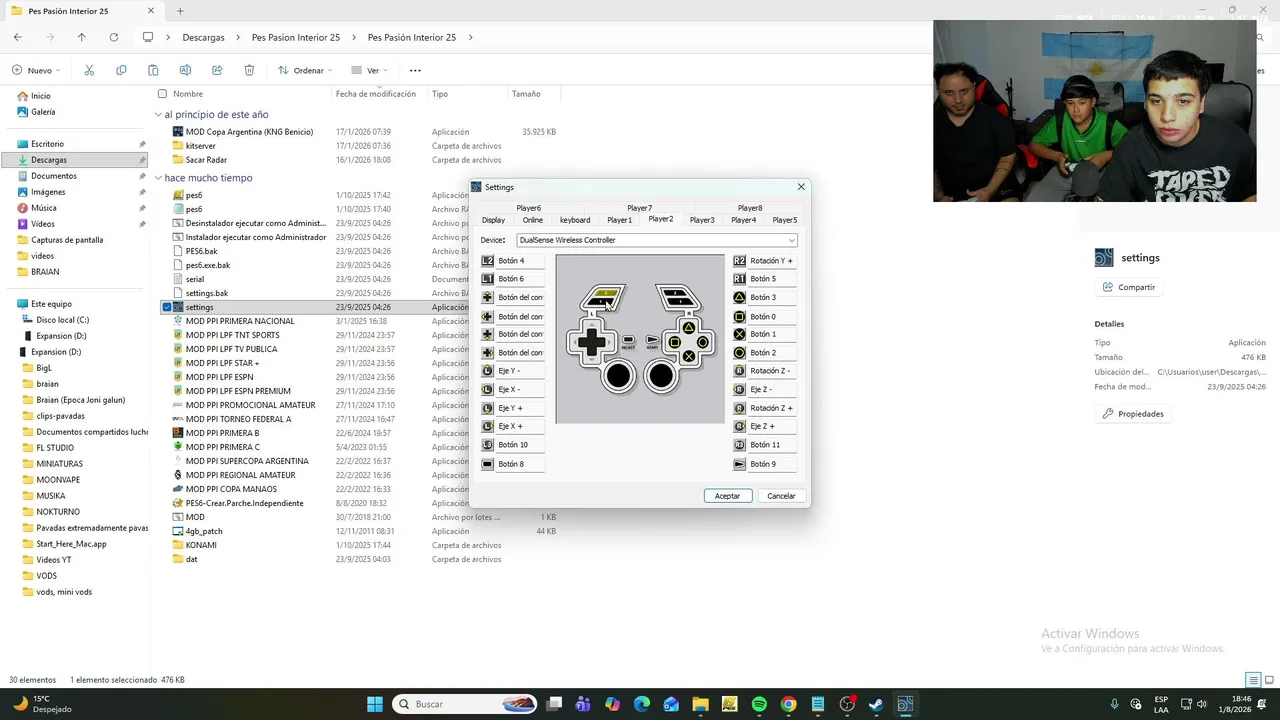Click the Share icon in Explorer toolbar
Viewport: 1280px width, 720px height.
(x=217, y=70)
